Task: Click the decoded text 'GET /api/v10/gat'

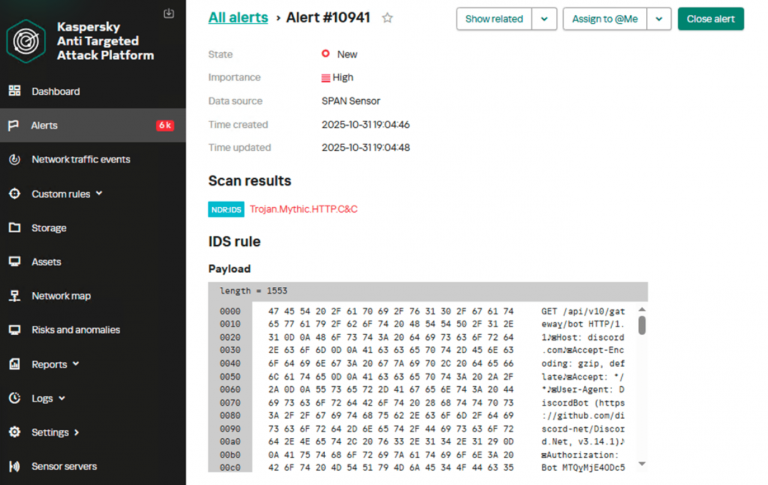Action: click(583, 311)
